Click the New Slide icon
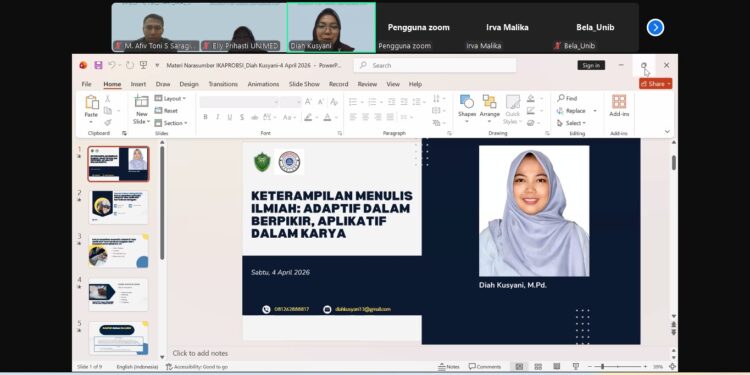This screenshot has height=375, width=750. (x=142, y=101)
